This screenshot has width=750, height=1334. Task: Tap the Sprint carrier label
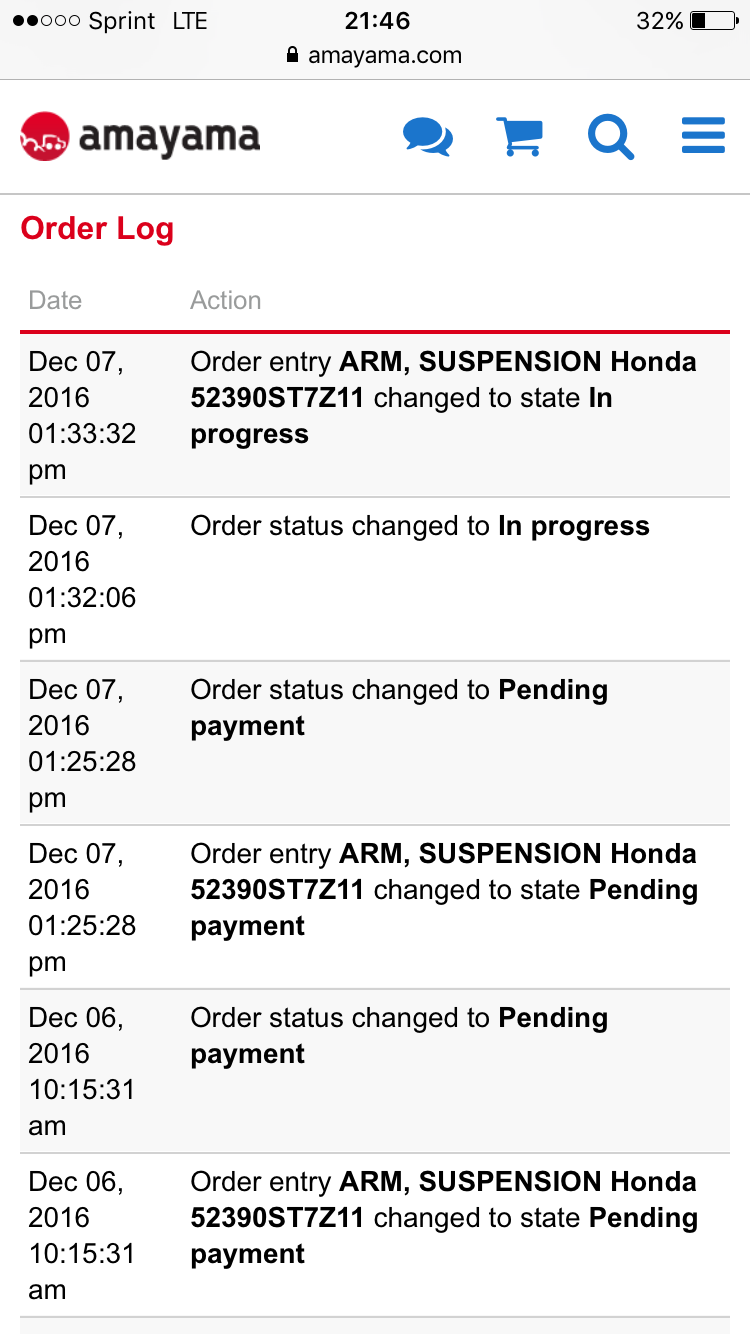122,21
